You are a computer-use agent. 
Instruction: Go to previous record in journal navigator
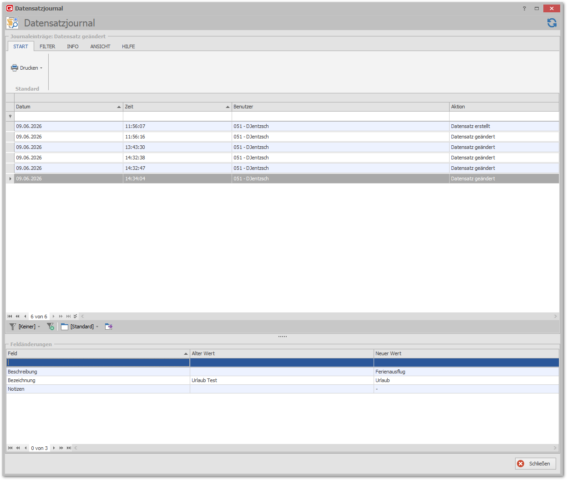[25, 316]
